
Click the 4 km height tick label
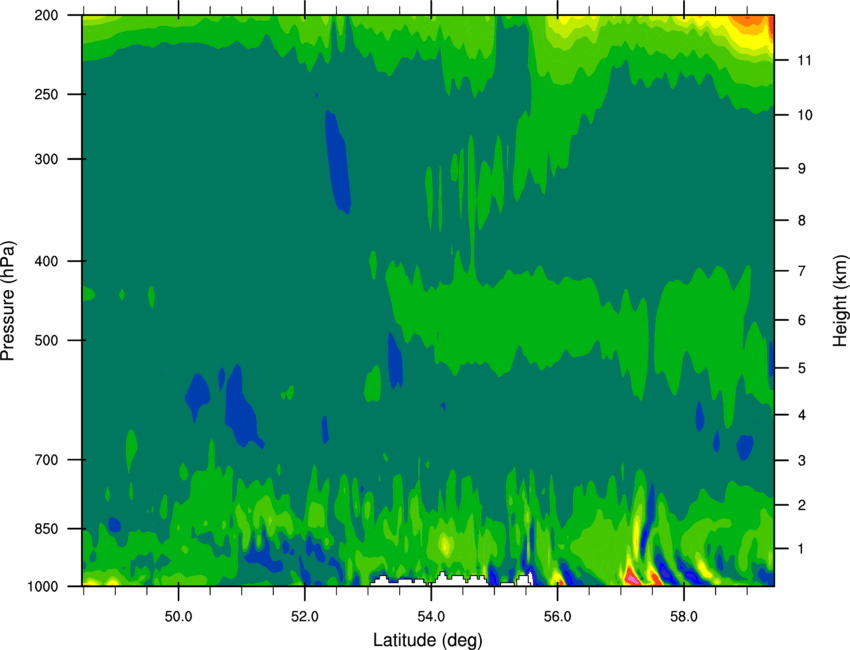click(x=802, y=415)
